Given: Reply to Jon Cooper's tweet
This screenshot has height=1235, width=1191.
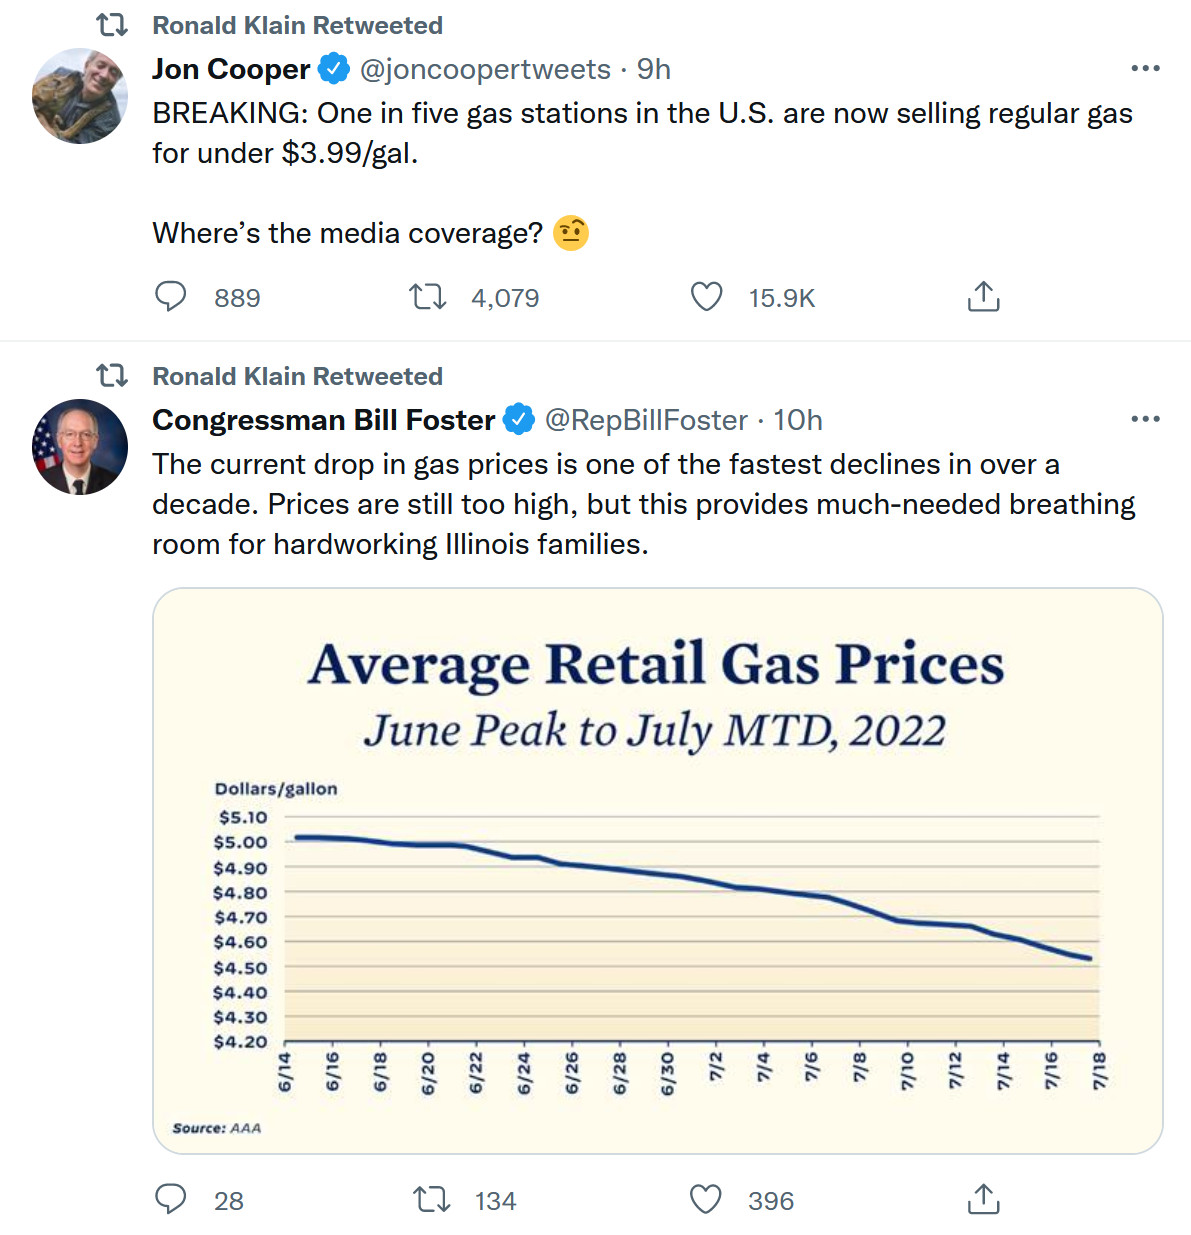Looking at the screenshot, I should point(171,297).
